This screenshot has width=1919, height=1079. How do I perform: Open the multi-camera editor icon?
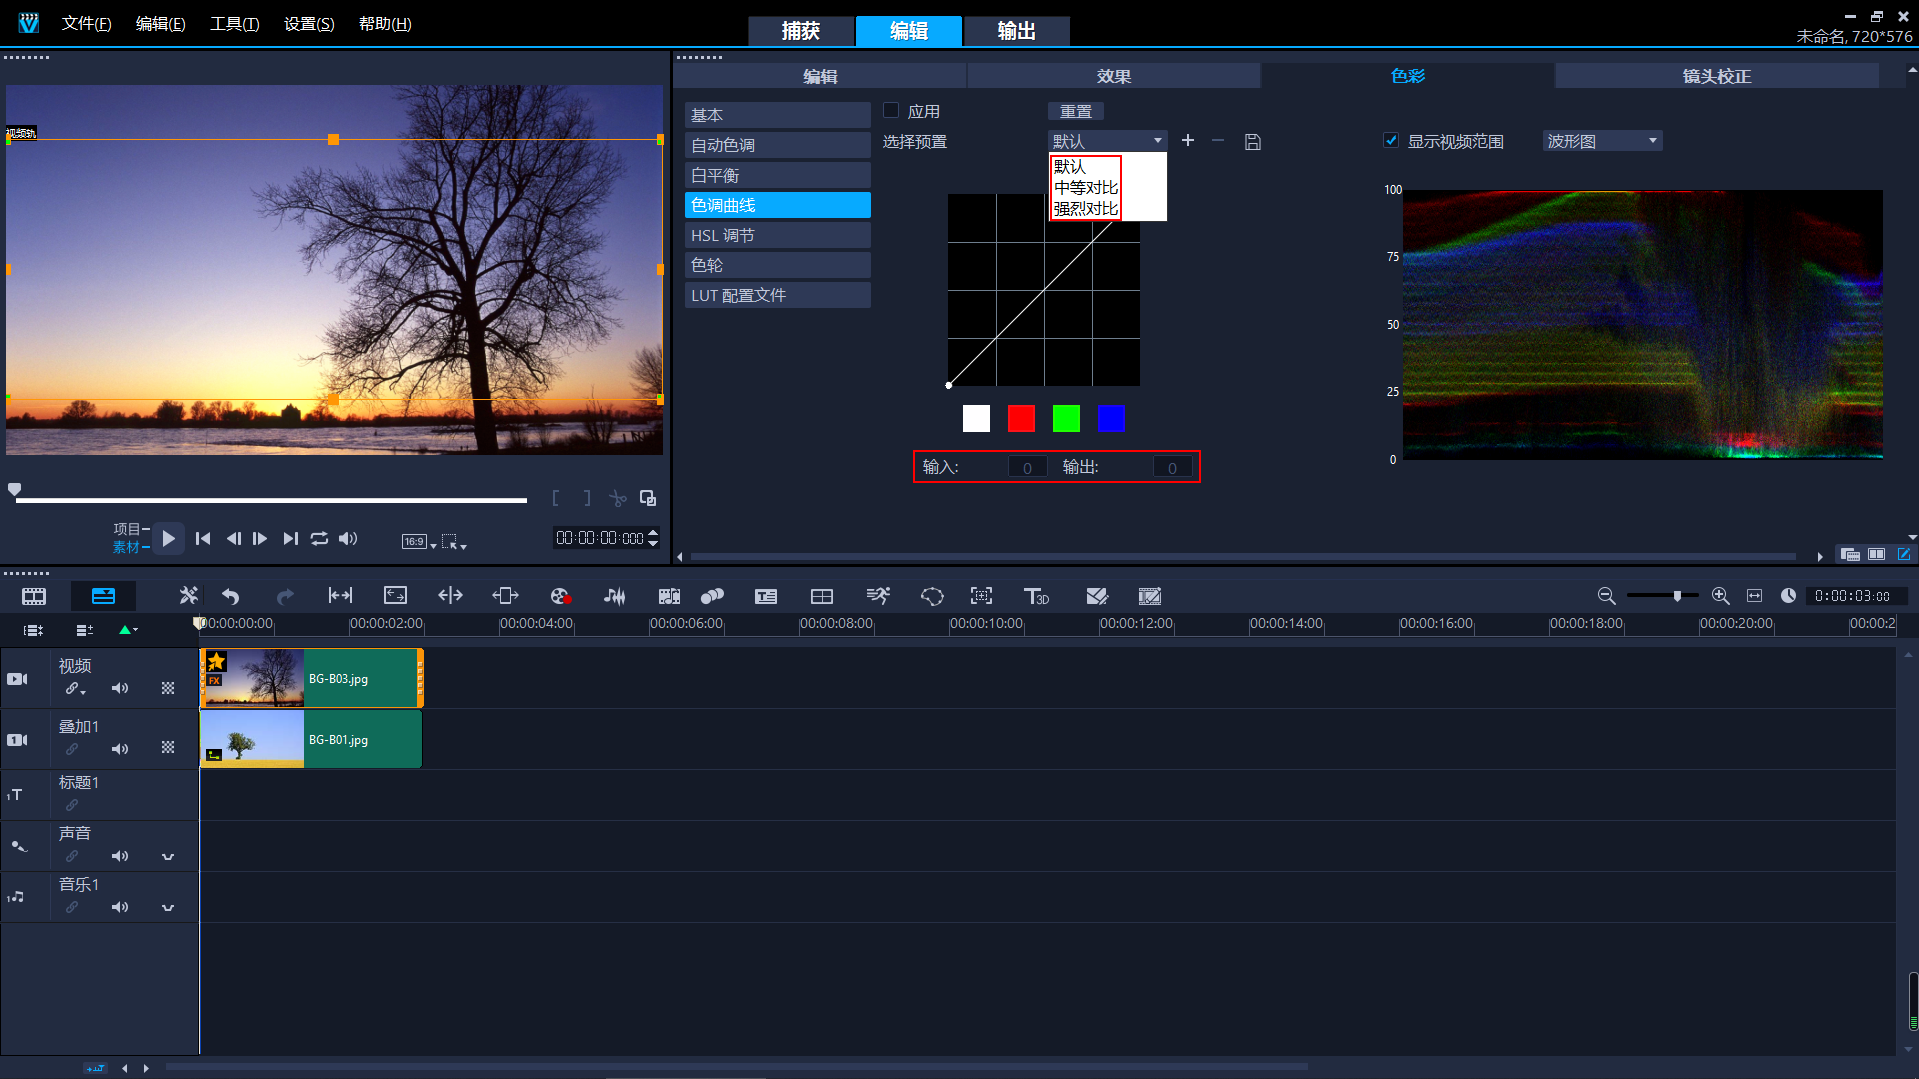pyautogui.click(x=821, y=596)
